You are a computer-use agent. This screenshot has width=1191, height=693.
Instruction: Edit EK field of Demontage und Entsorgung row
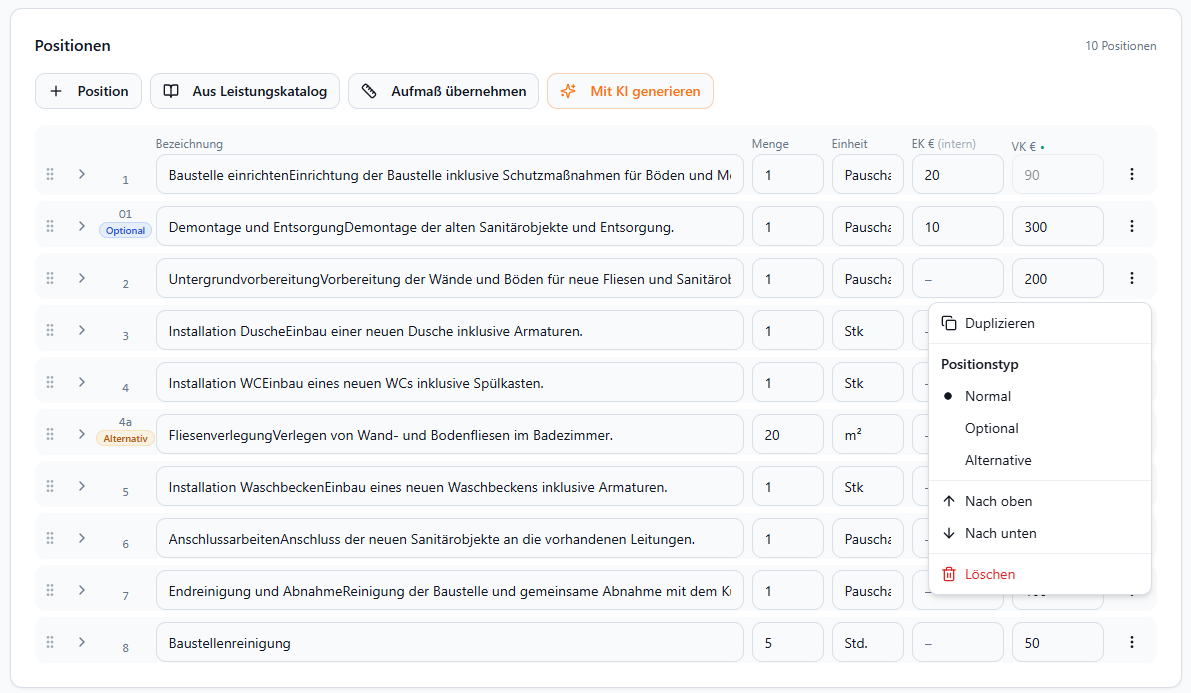tap(958, 226)
